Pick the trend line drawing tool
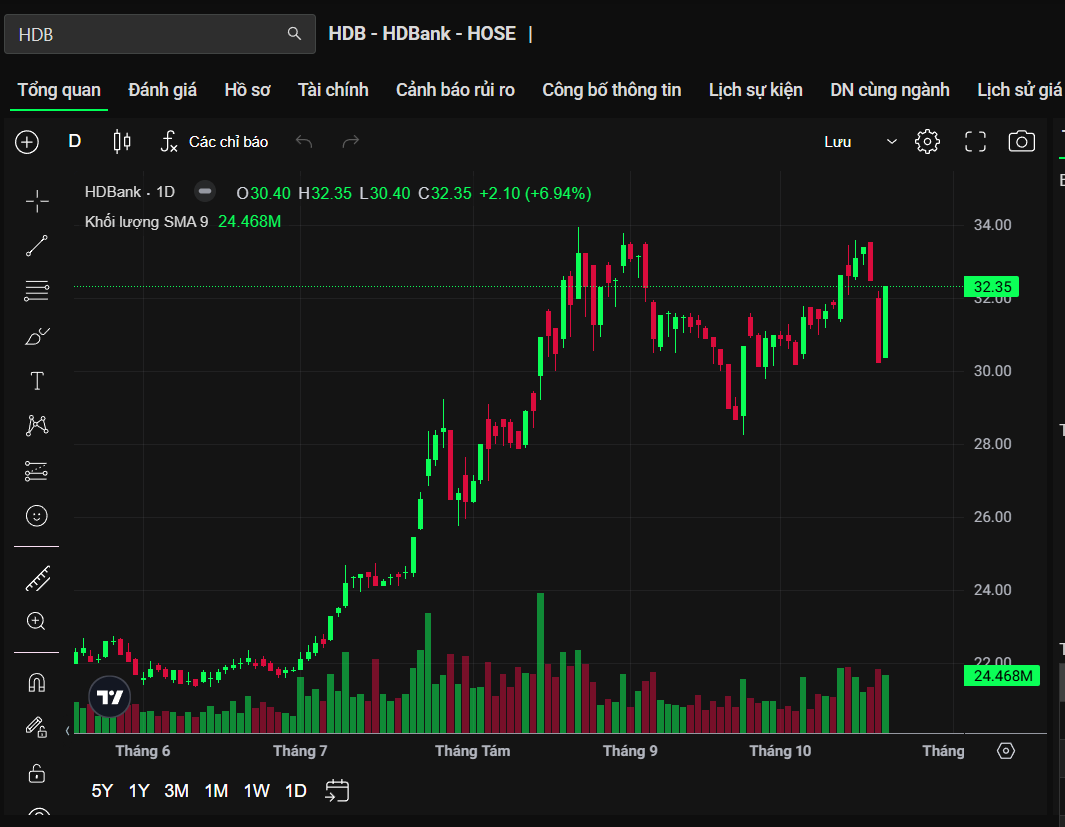The height and width of the screenshot is (827, 1065). click(x=37, y=246)
